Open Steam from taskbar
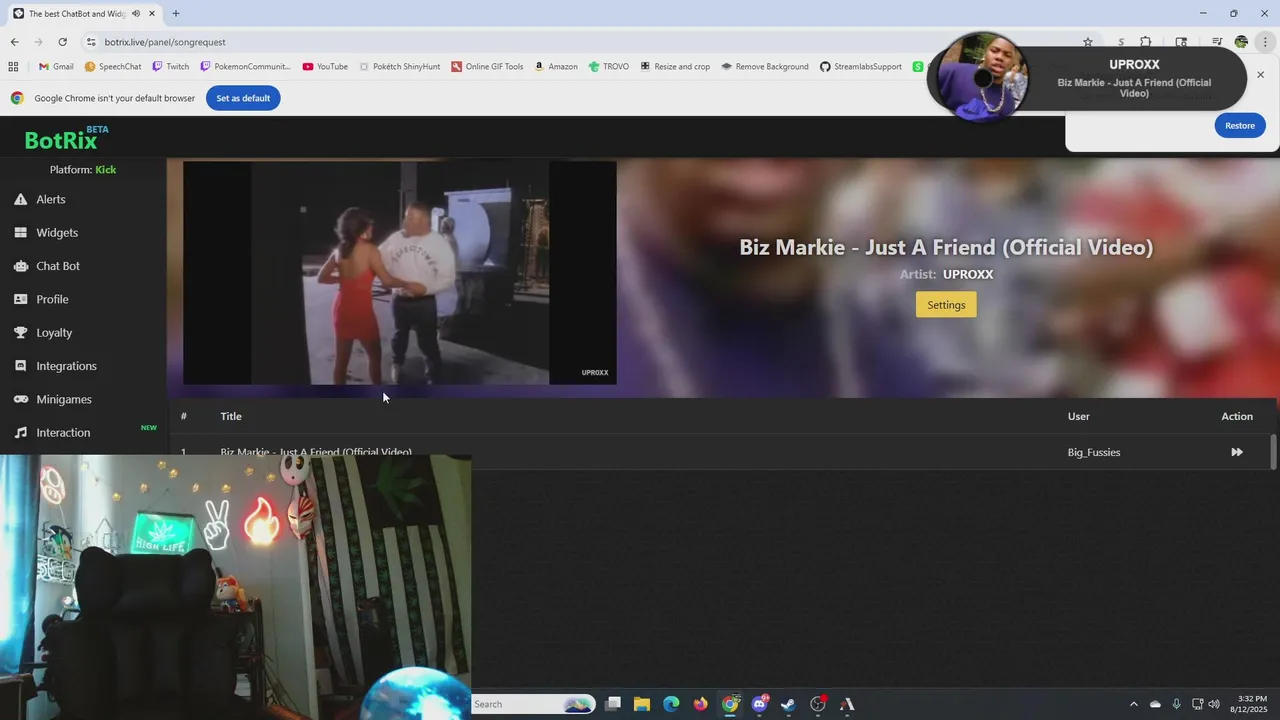 [788, 704]
